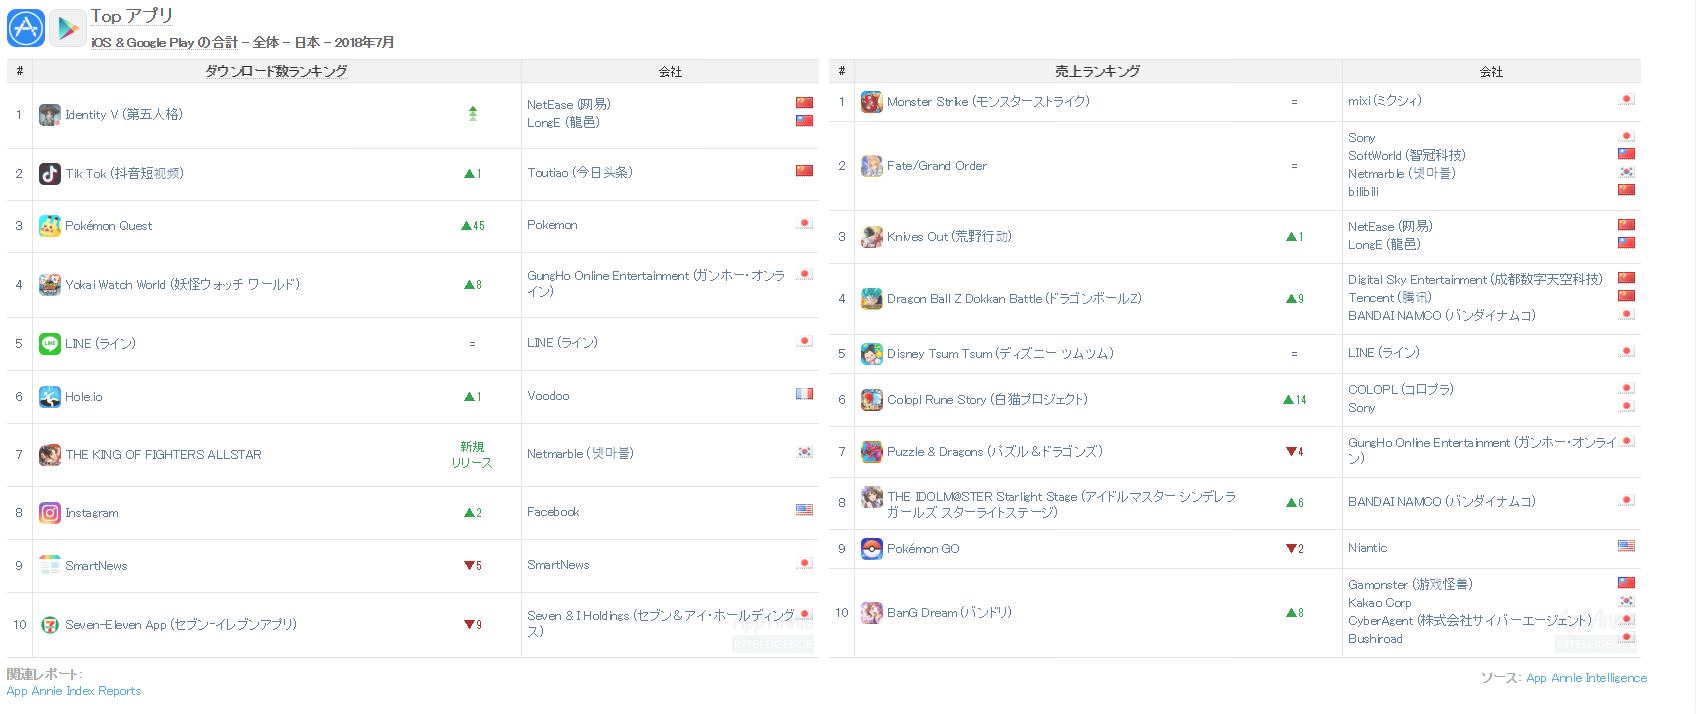Click the BanG Dream app icon
1696x714 pixels.
[x=872, y=613]
